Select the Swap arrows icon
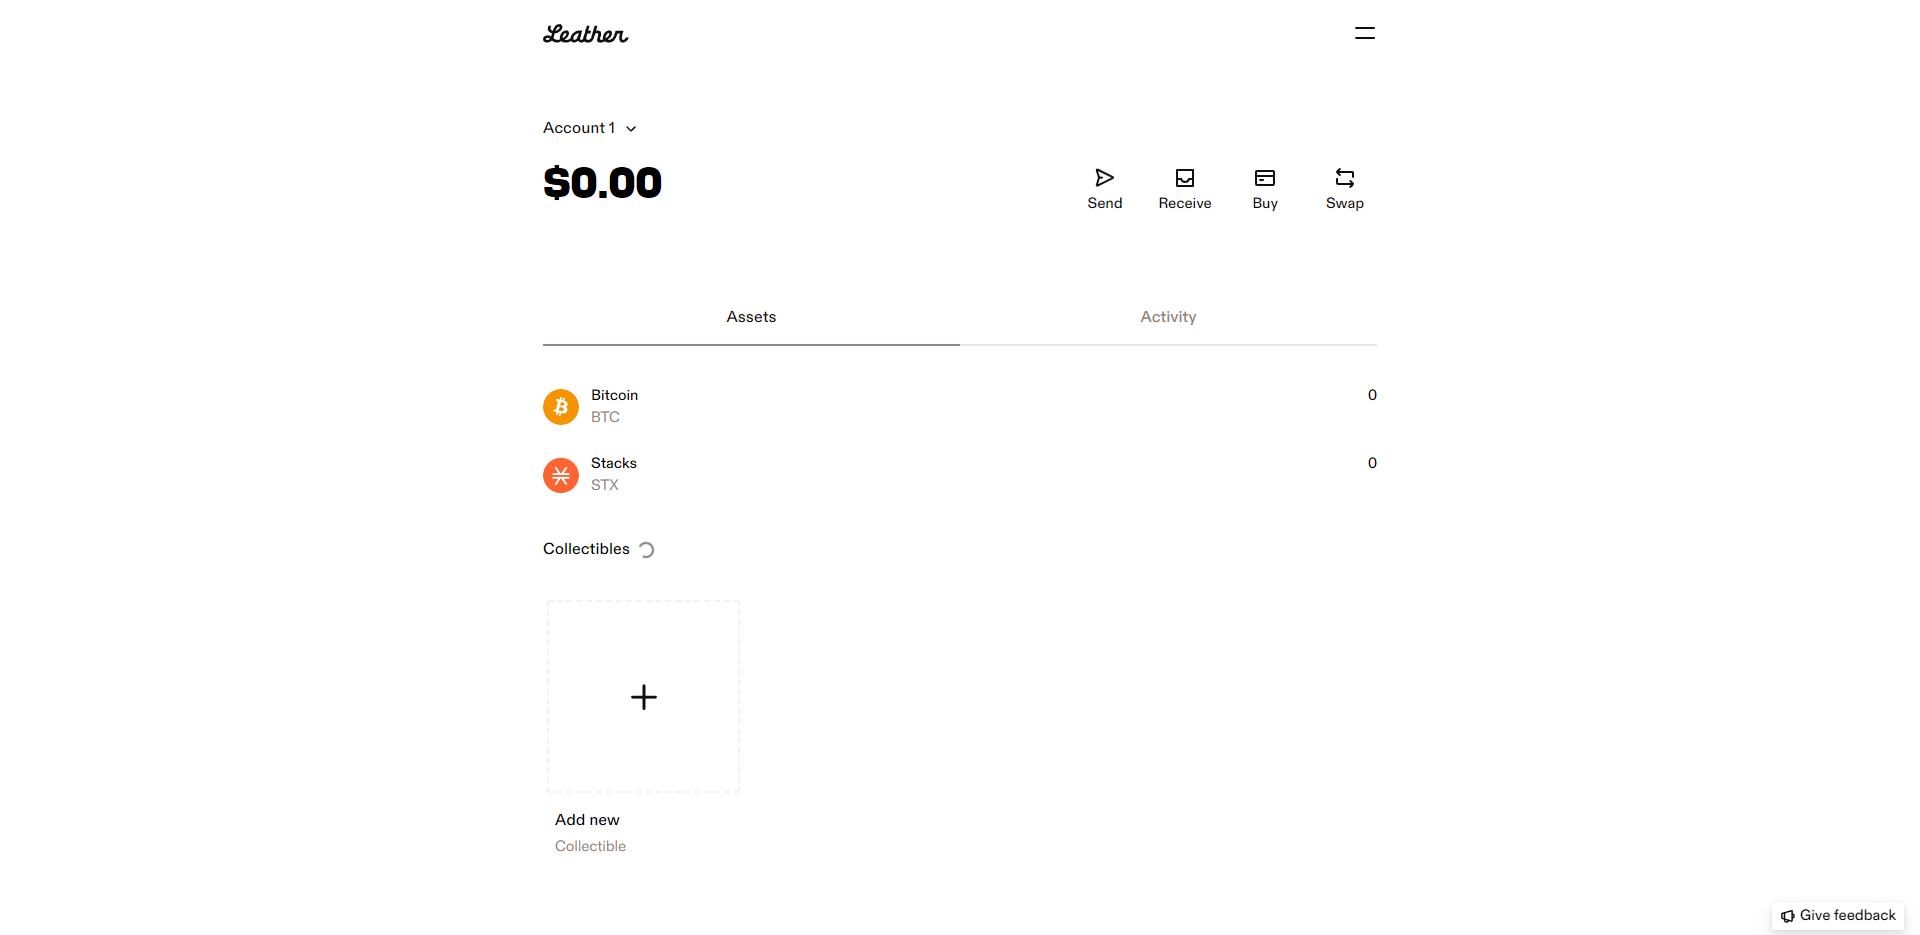The height and width of the screenshot is (935, 1920). 1344,176
